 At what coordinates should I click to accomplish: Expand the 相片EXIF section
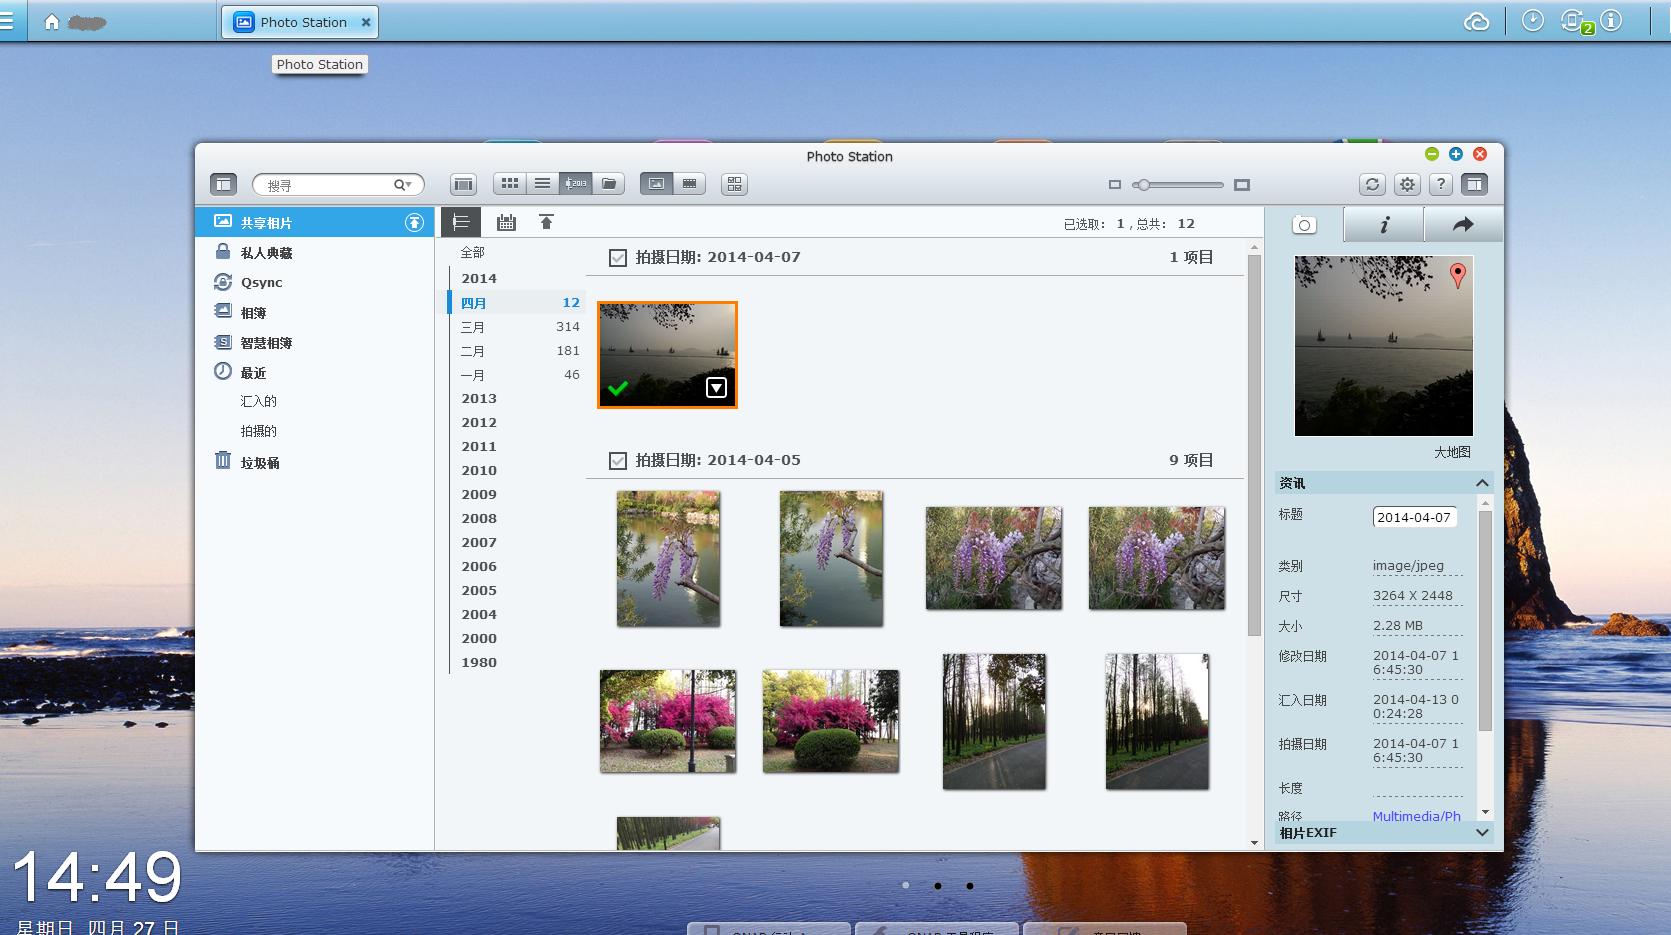click(x=1482, y=832)
